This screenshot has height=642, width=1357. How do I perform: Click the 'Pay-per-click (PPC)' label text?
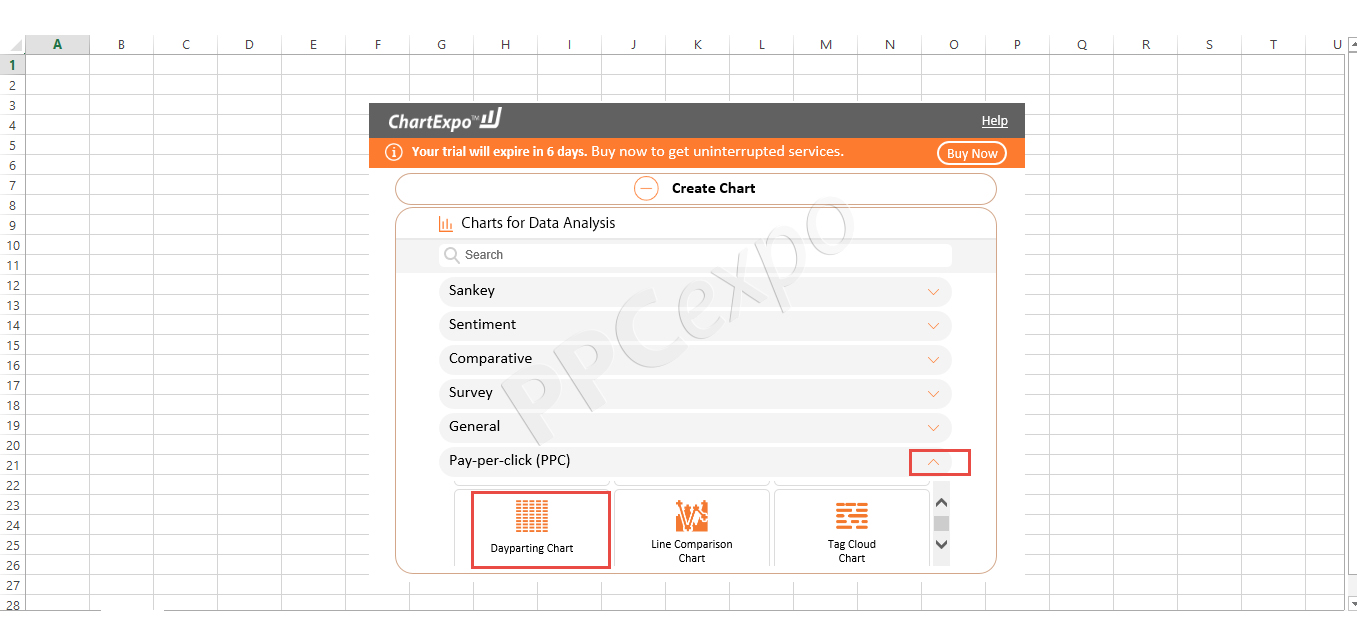510,461
